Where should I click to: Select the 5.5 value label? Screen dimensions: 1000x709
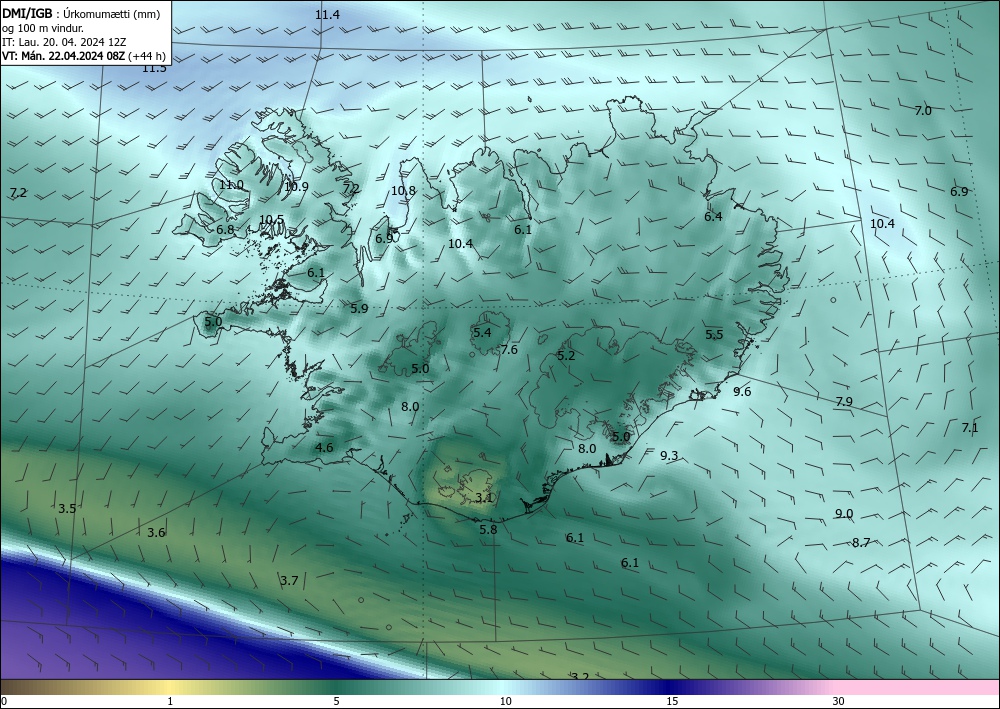point(714,335)
